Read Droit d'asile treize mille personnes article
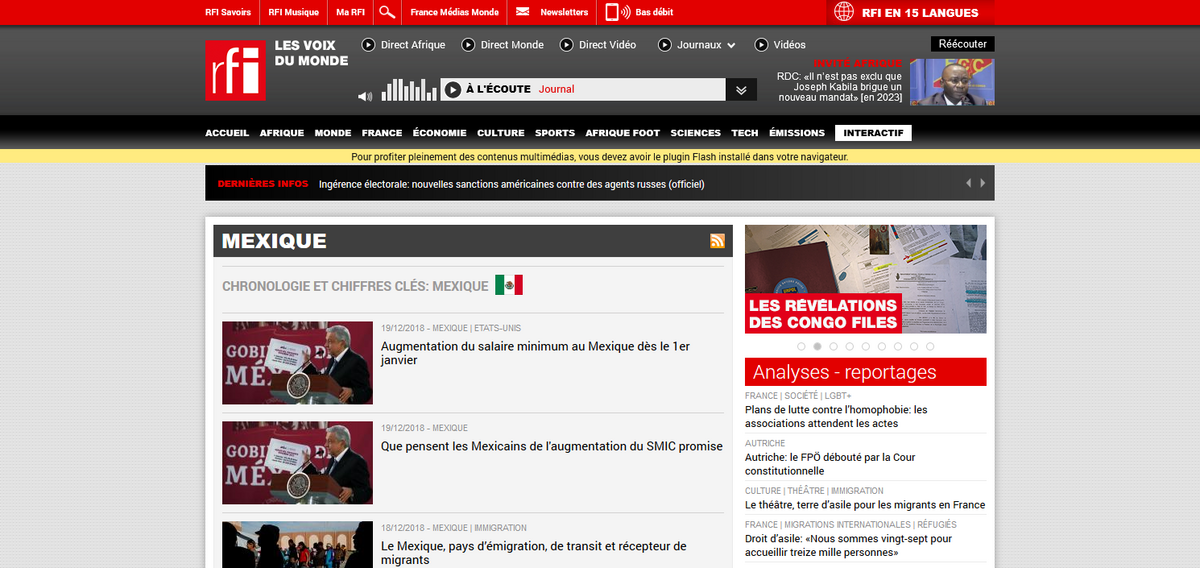 [x=849, y=545]
